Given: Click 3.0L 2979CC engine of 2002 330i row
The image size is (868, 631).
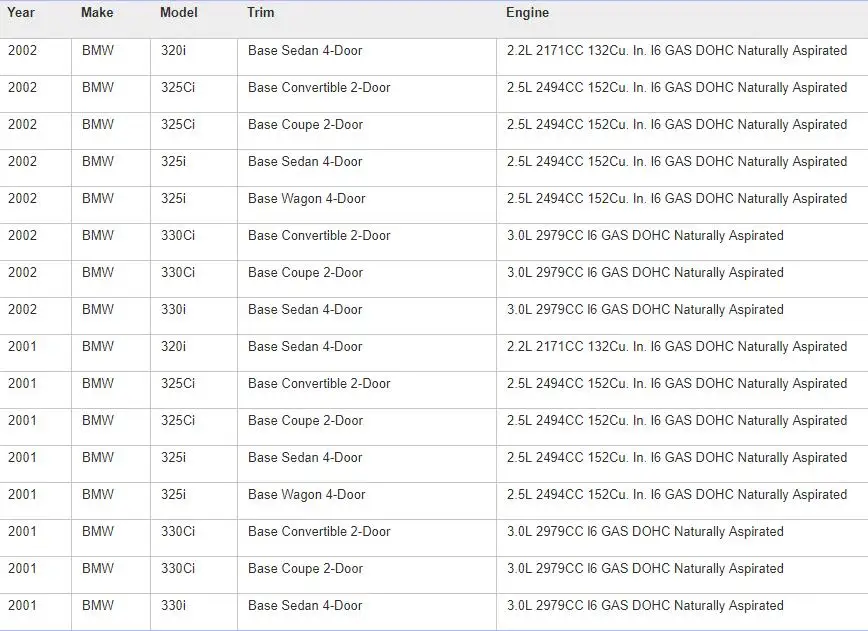Looking at the screenshot, I should pyautogui.click(x=645, y=311).
